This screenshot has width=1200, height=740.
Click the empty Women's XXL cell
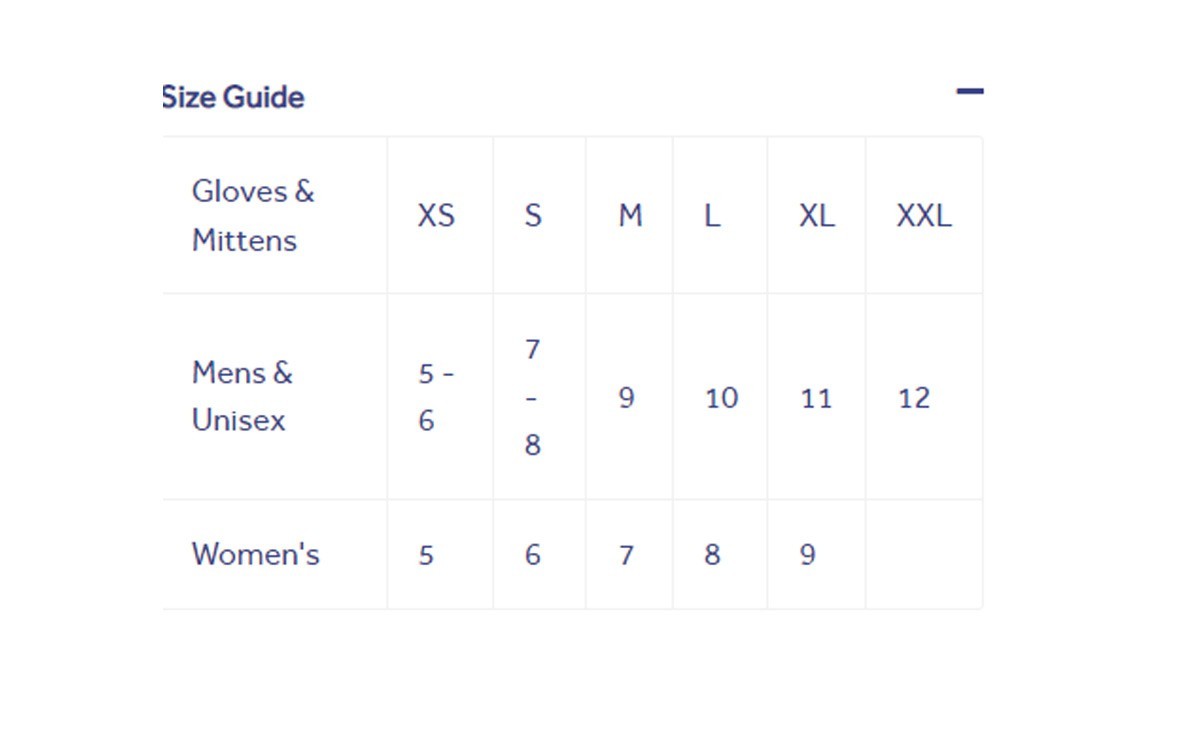(923, 555)
